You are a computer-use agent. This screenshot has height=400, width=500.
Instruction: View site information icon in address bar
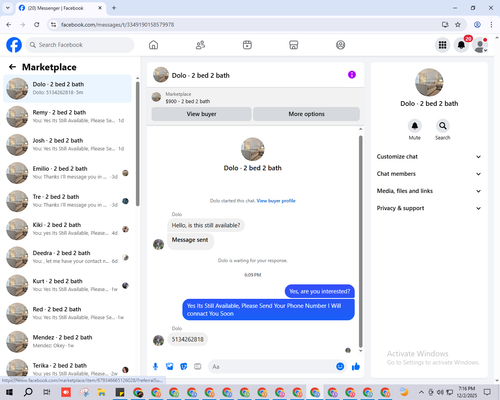pos(53,24)
